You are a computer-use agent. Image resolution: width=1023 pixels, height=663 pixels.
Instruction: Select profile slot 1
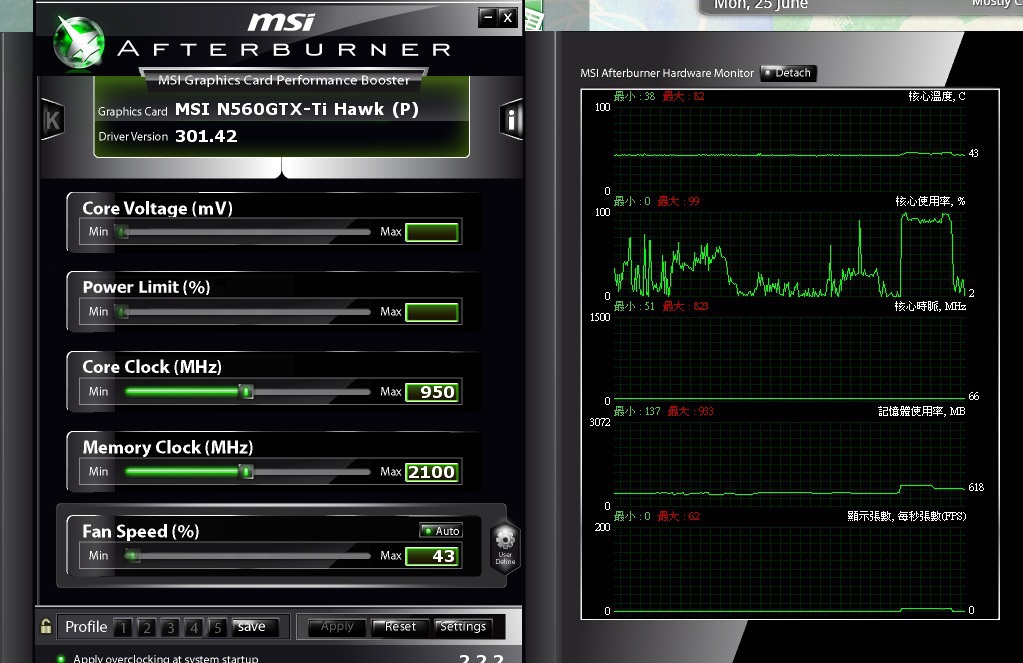click(x=123, y=627)
